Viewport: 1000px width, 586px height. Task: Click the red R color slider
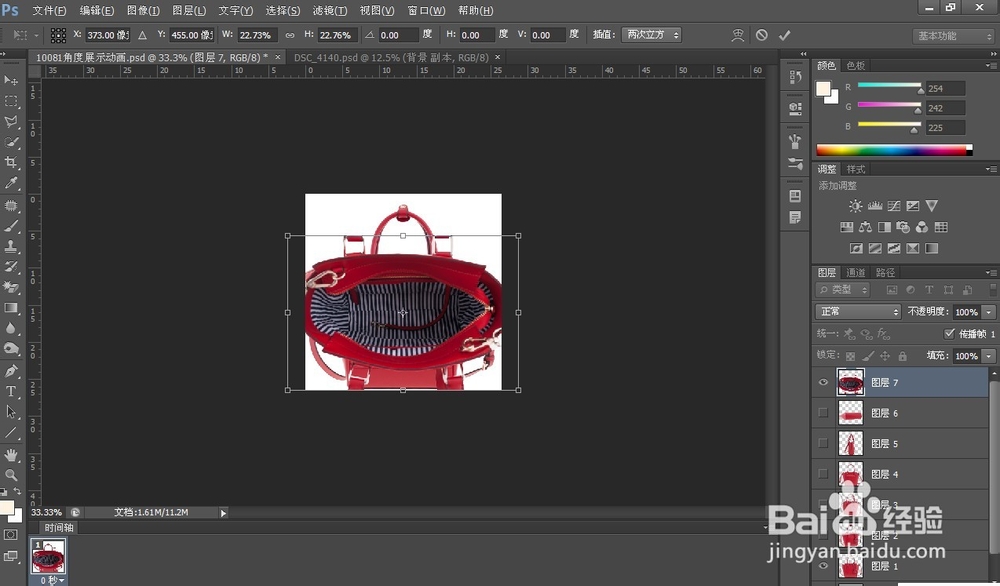click(890, 85)
